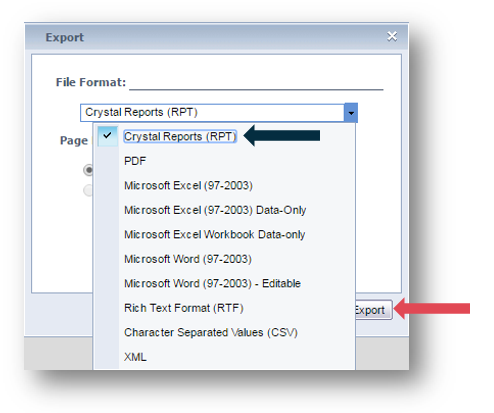Choose XML export format
Screen dimensions: 494x413
pos(135,357)
